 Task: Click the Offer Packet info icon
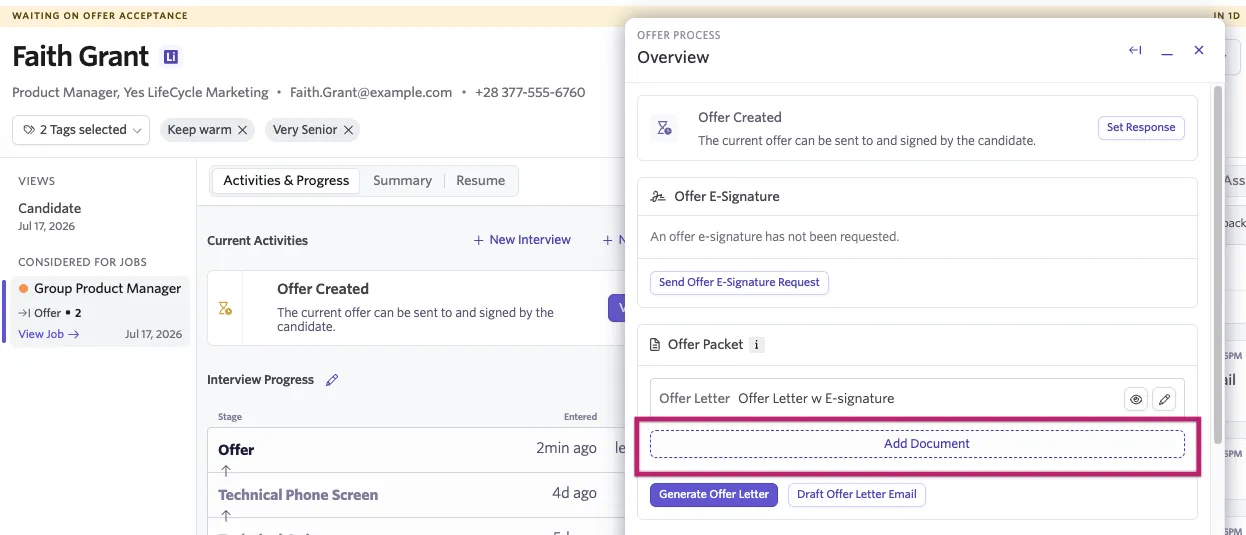coord(757,345)
